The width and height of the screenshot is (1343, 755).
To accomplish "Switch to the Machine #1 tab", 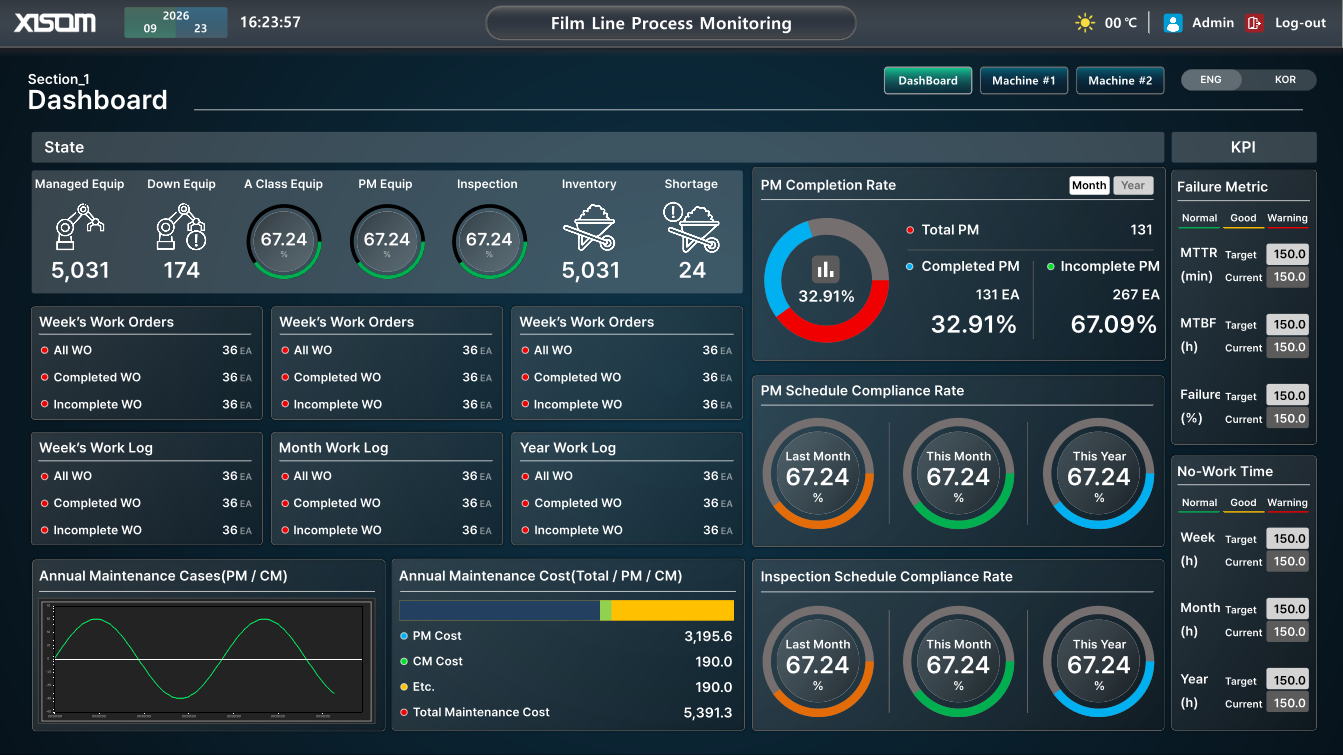I will [x=1024, y=80].
